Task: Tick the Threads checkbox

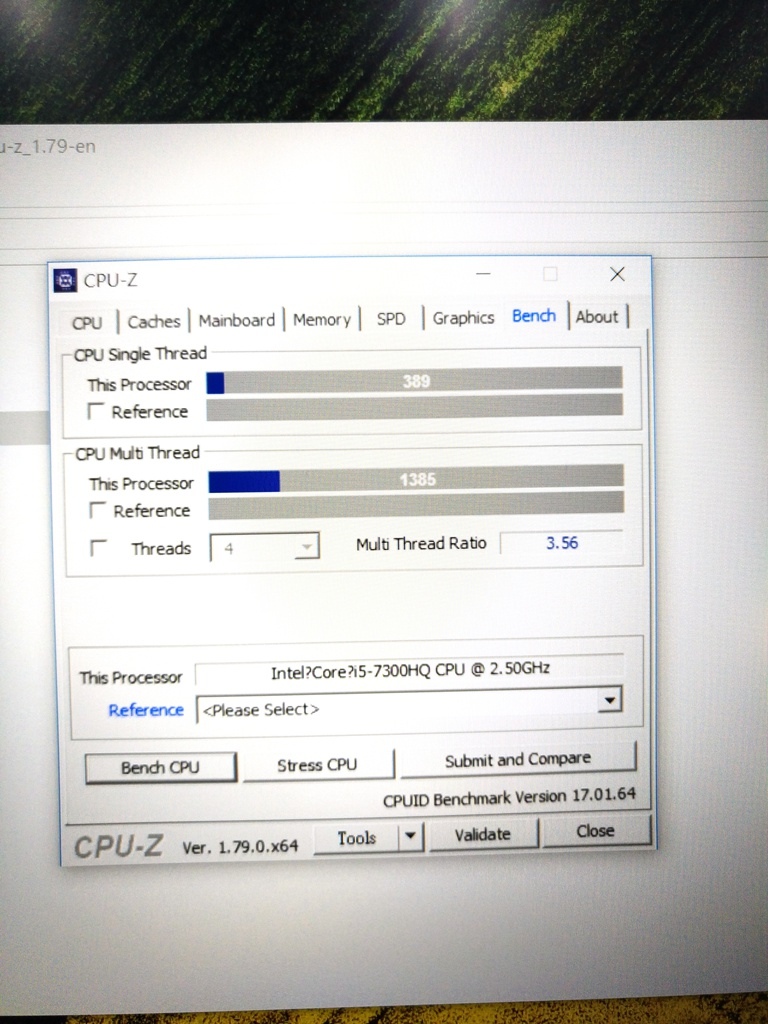Action: pyautogui.click(x=98, y=548)
